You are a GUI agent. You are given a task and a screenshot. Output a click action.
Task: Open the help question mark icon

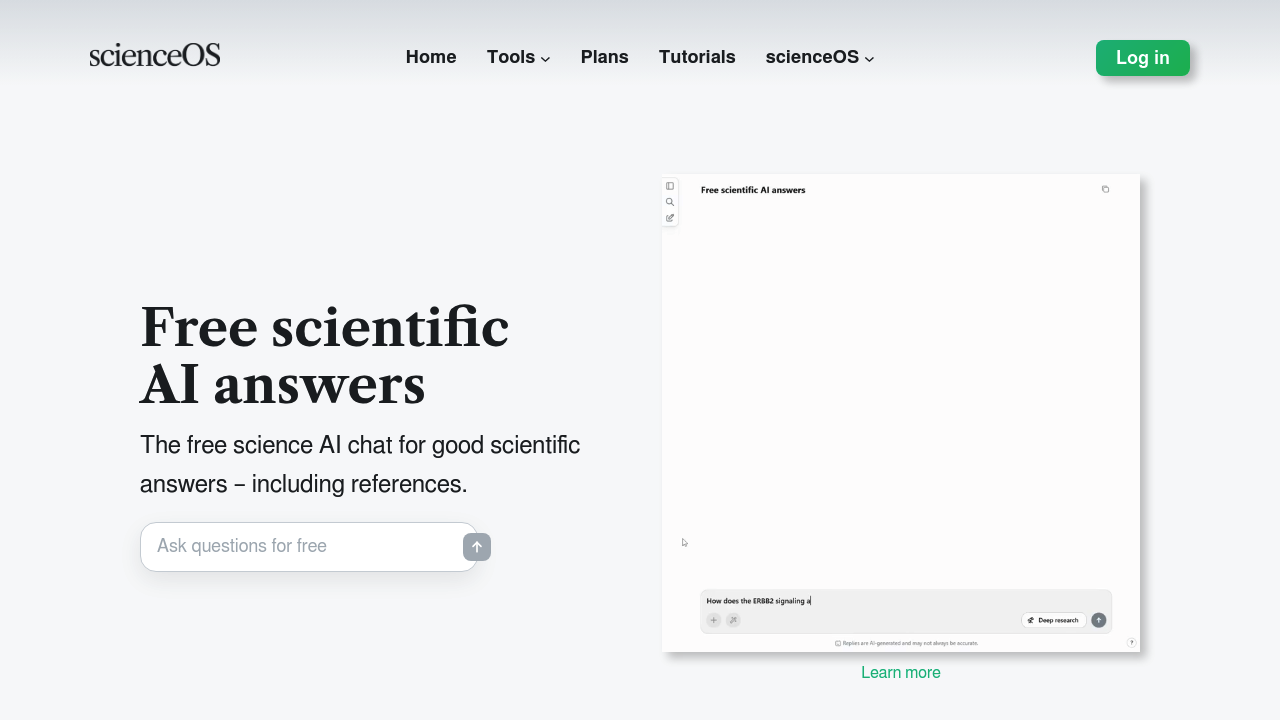coord(1131,643)
